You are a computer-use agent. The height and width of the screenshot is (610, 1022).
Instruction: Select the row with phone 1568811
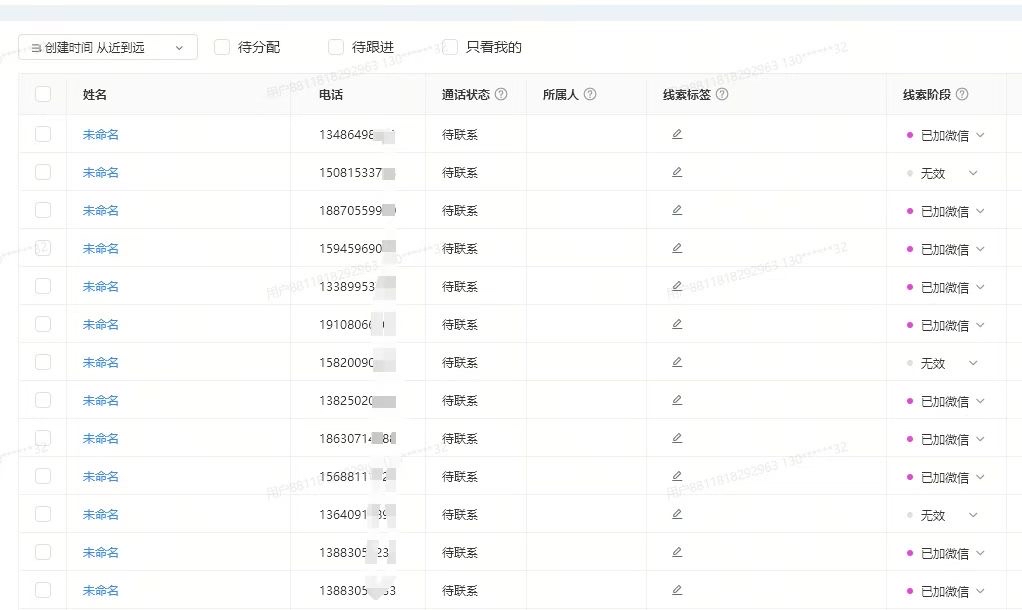[x=43, y=476]
